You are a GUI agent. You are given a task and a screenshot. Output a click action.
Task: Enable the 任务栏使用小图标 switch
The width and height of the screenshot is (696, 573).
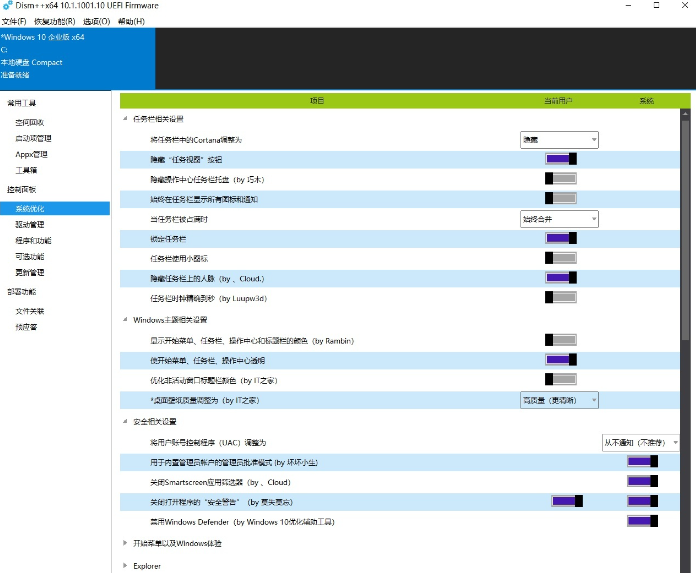[561, 258]
